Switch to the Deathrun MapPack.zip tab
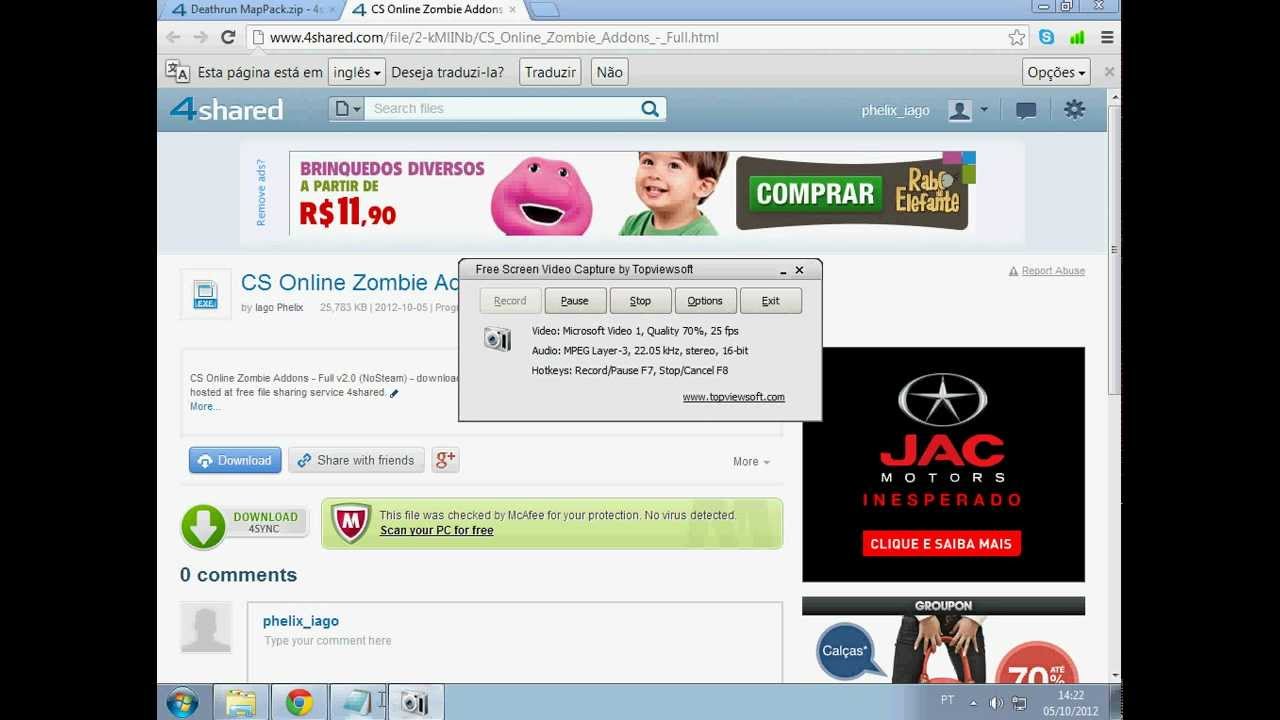Image resolution: width=1280 pixels, height=720 pixels. tap(250, 10)
